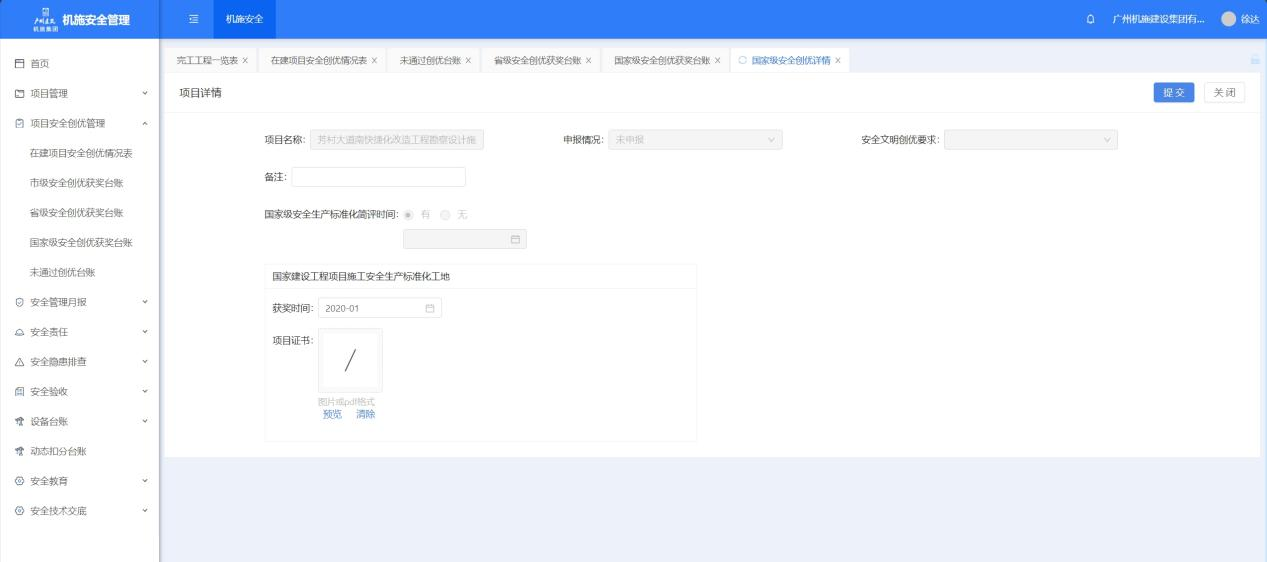Click the 备注 remarks input field
This screenshot has height=562, width=1267.
point(378,177)
